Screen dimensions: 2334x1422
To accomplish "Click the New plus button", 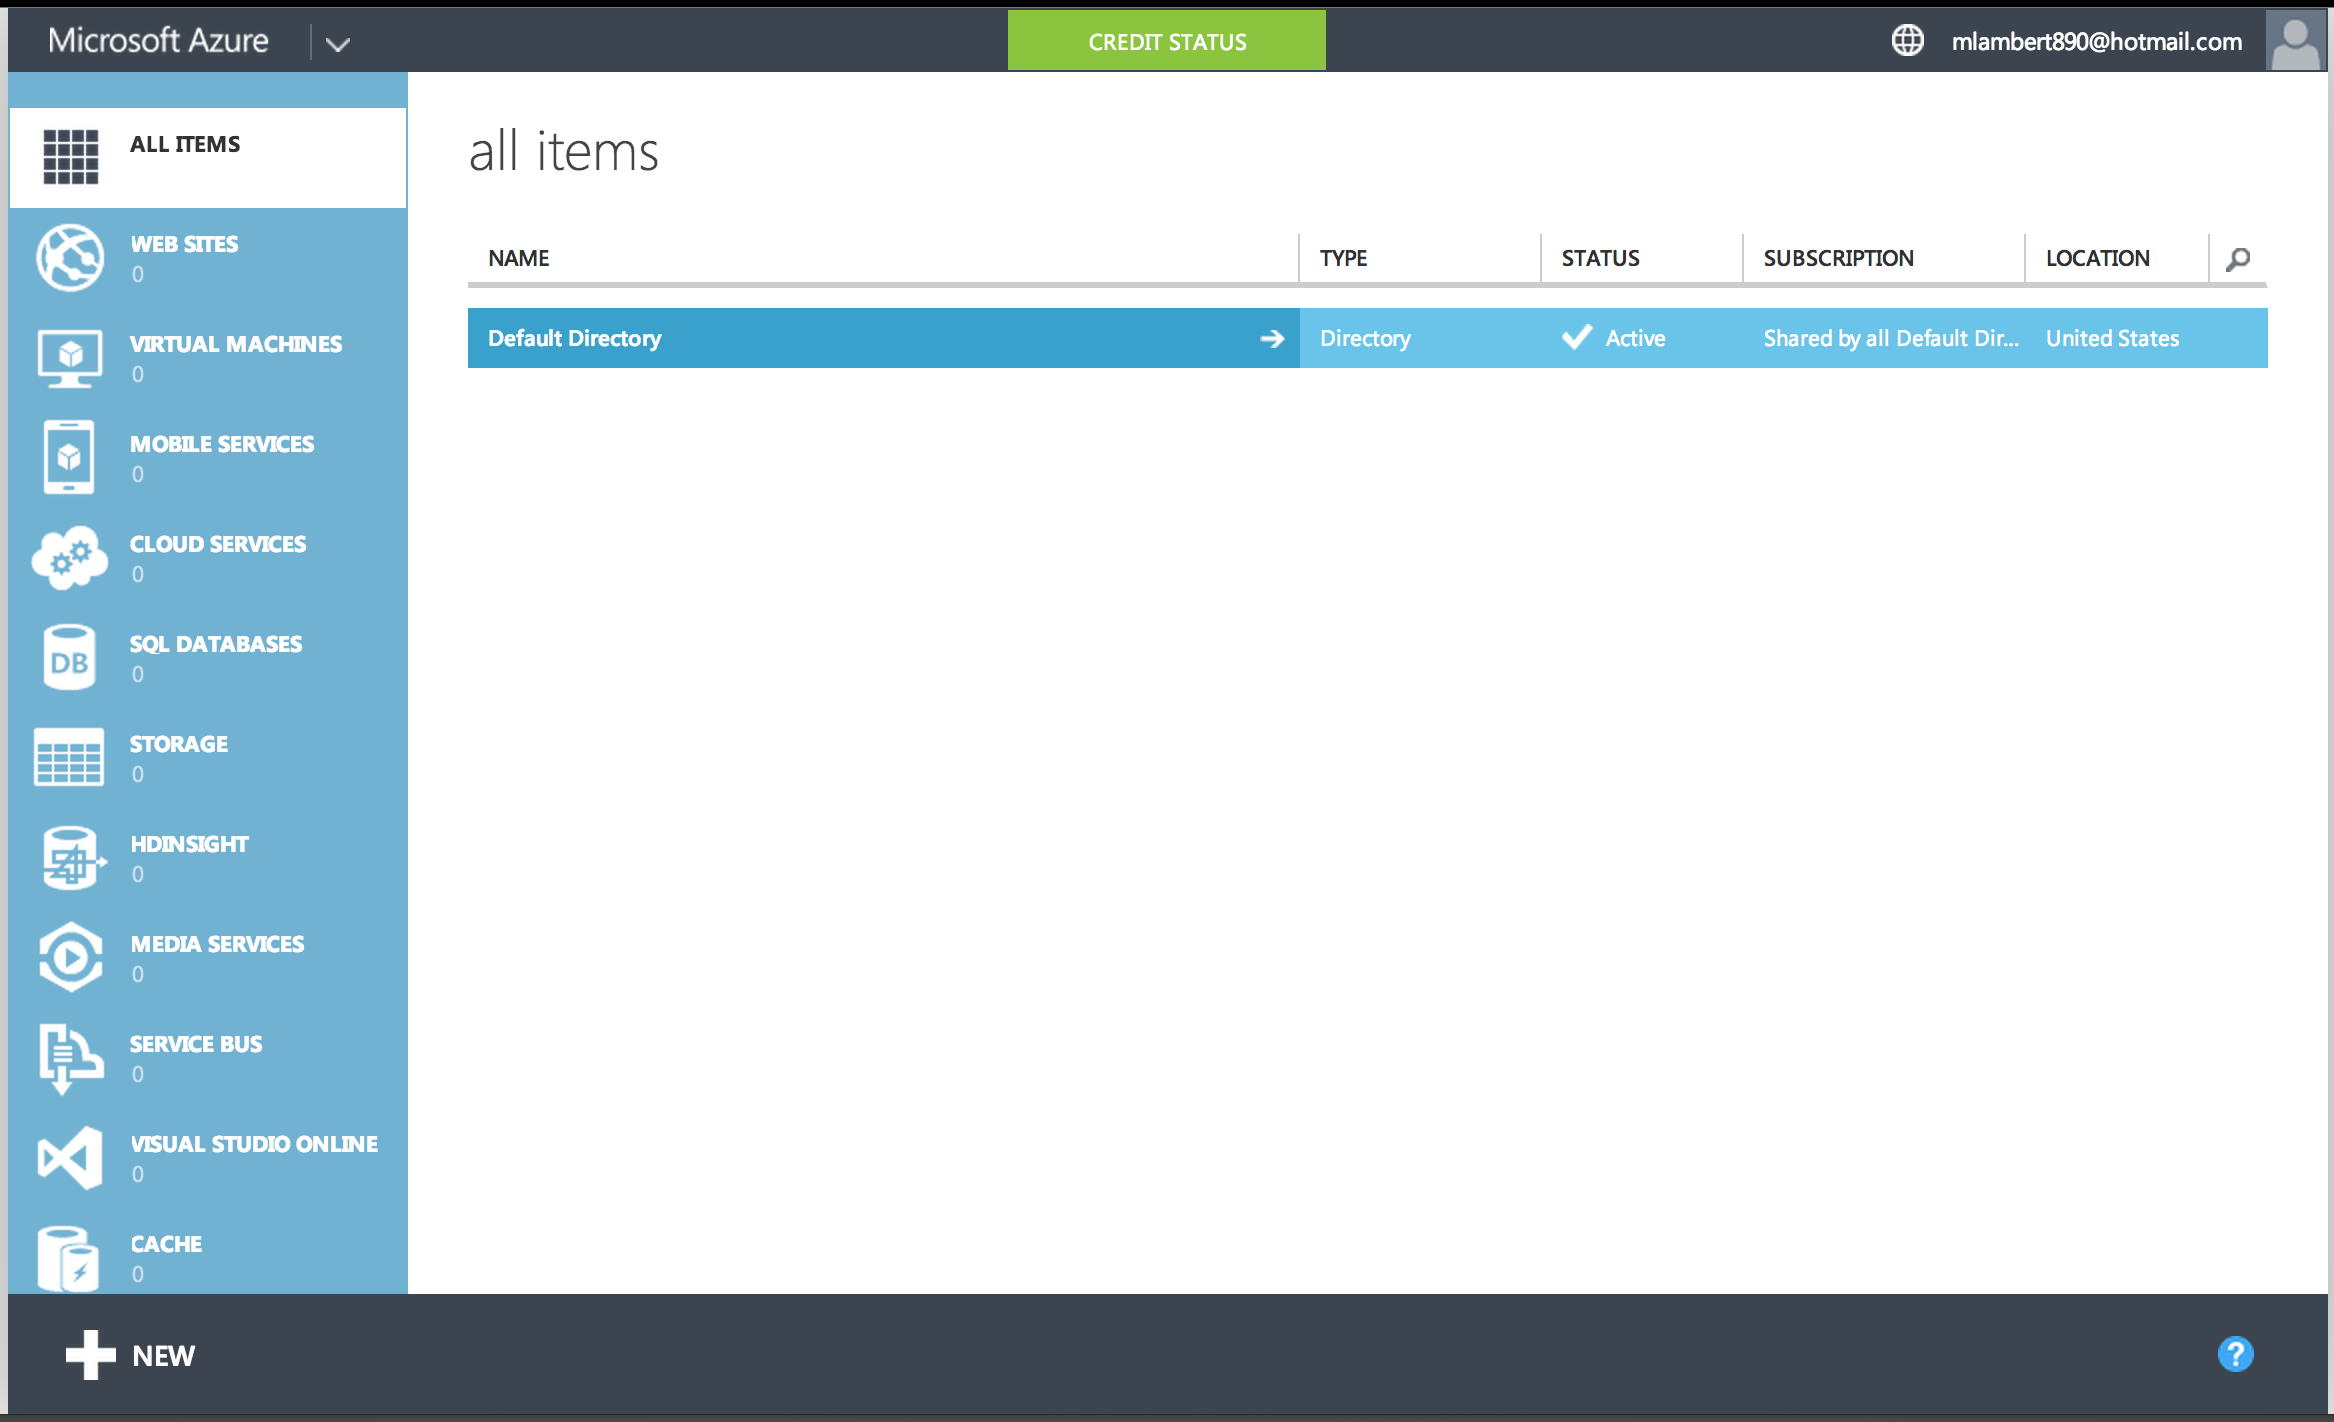I will coord(131,1355).
